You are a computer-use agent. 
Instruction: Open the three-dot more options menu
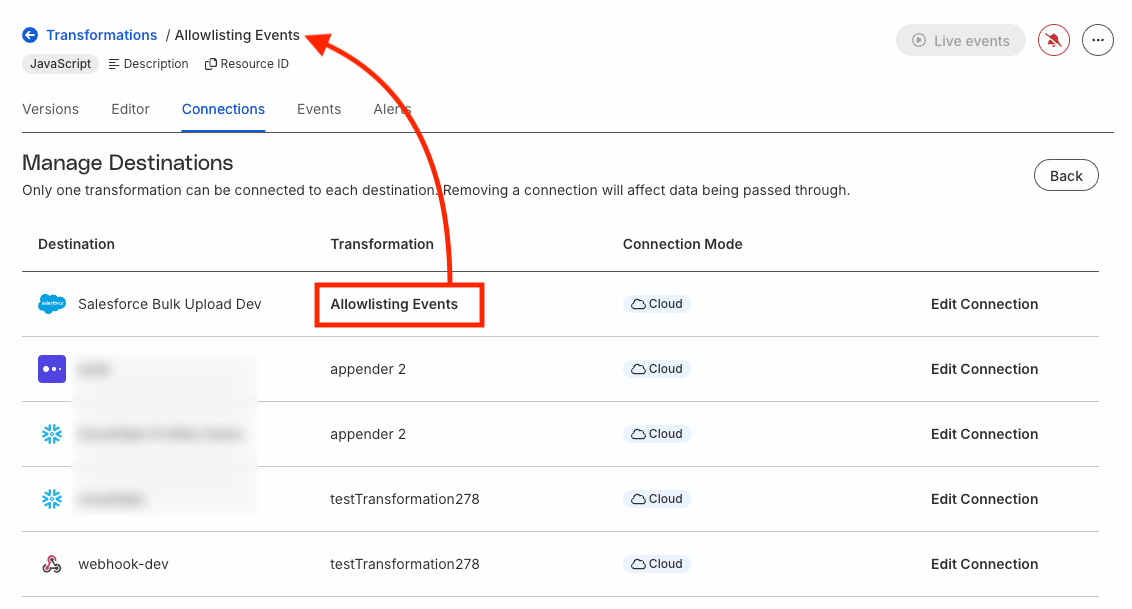pyautogui.click(x=1097, y=40)
